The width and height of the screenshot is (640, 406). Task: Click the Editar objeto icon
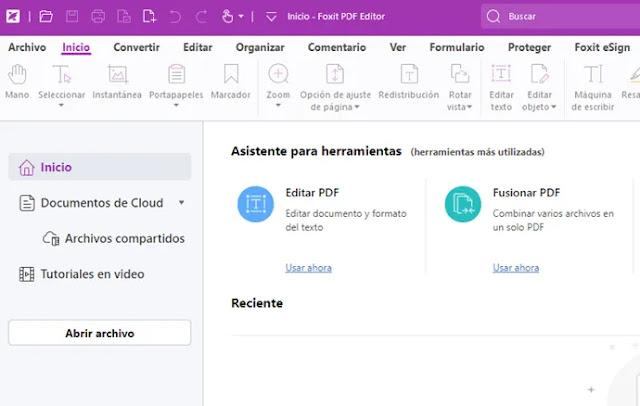539,74
